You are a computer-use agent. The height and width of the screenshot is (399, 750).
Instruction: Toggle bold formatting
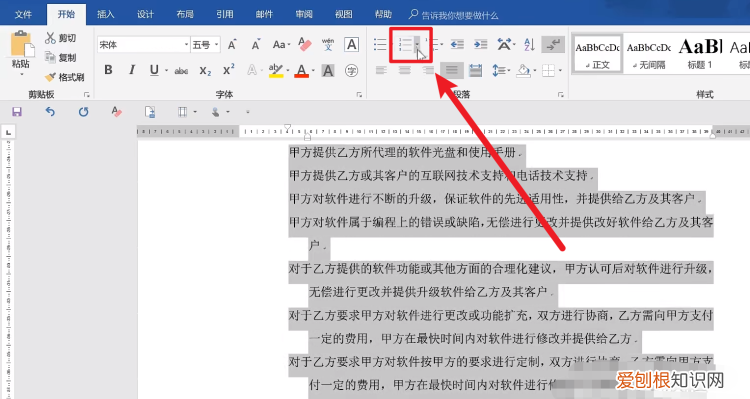pos(109,70)
